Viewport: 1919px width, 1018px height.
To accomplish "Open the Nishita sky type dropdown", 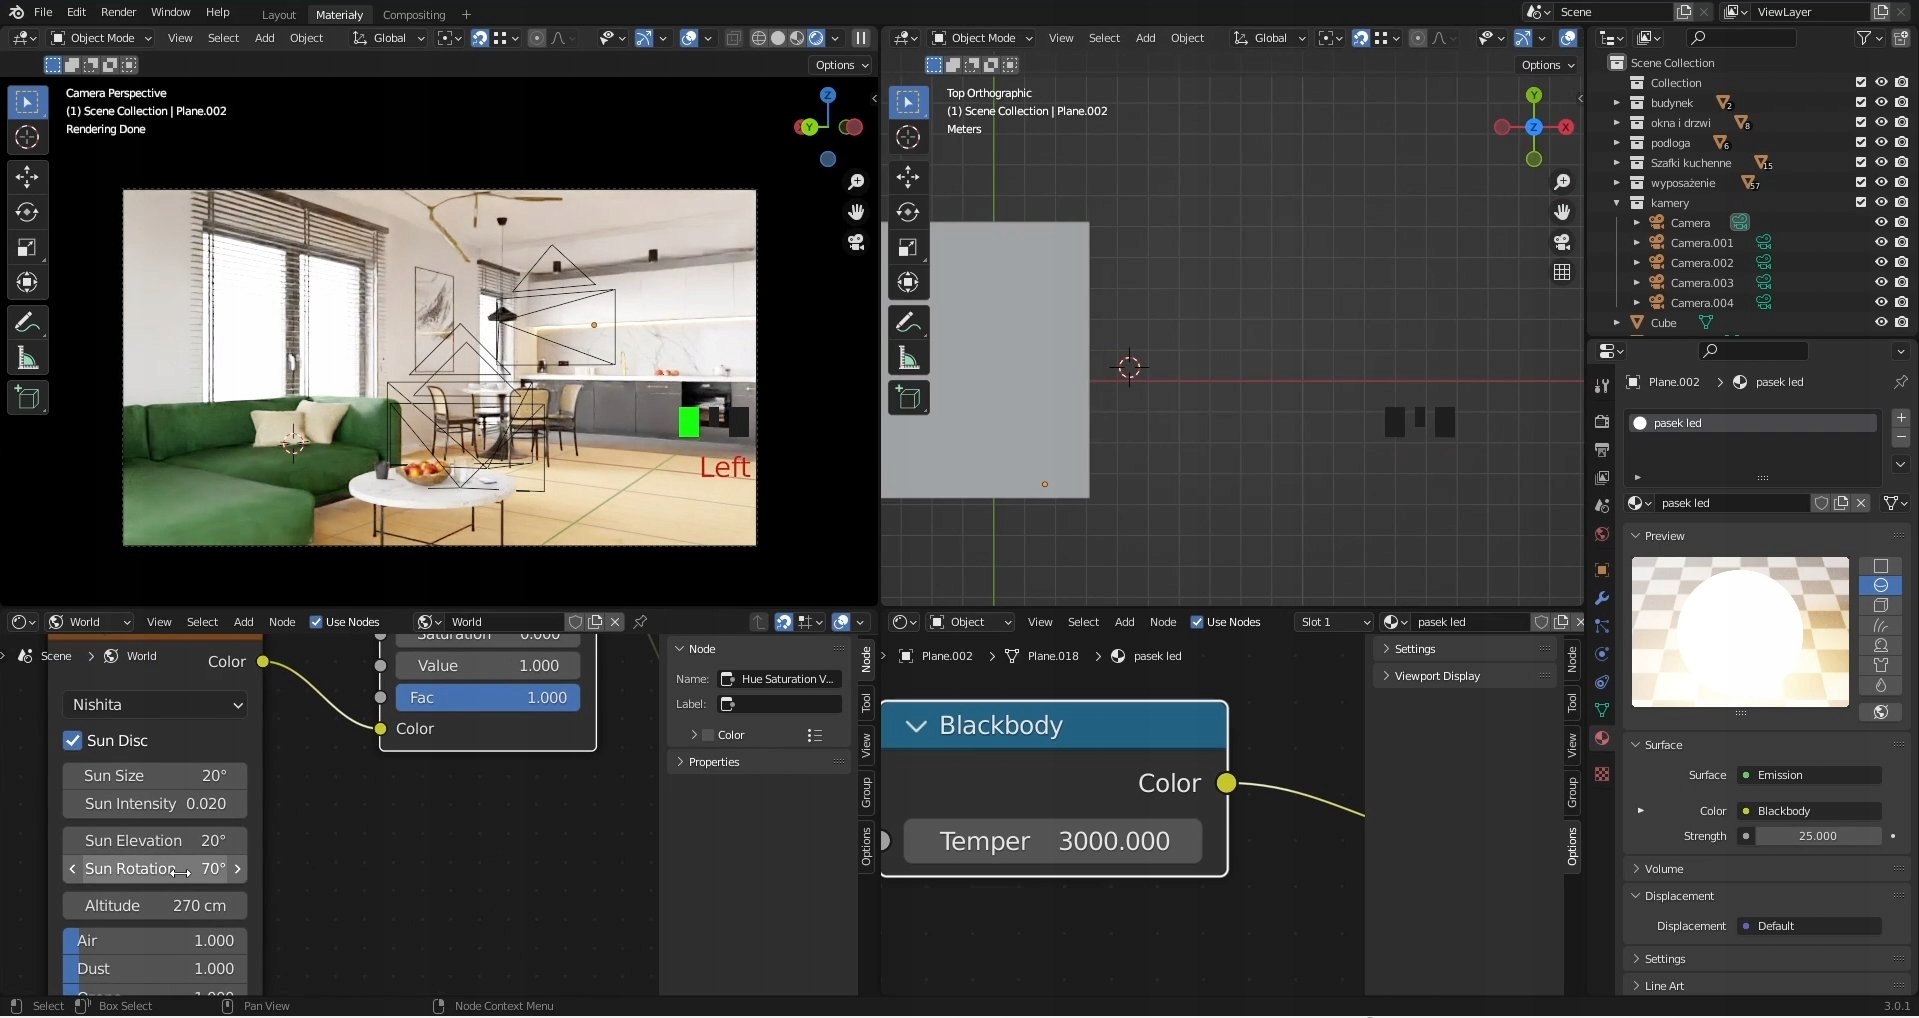I will [x=155, y=705].
